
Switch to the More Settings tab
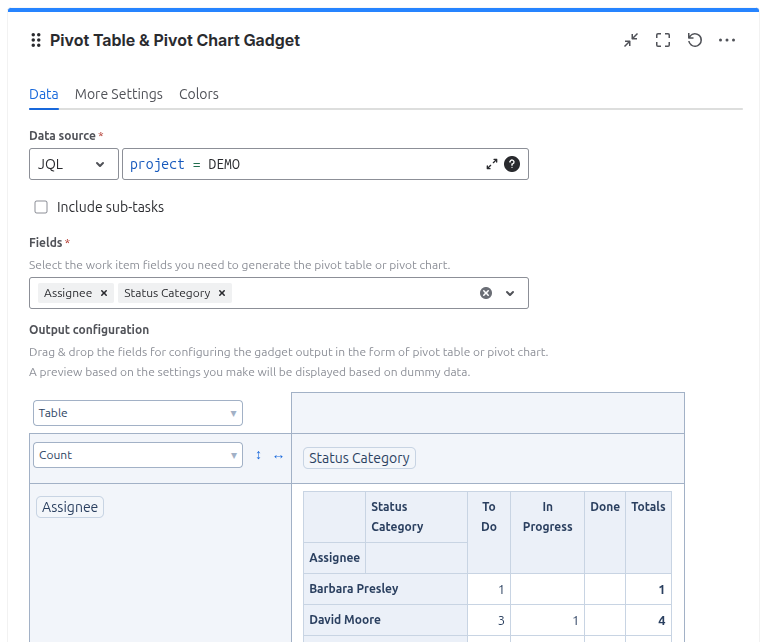(119, 94)
